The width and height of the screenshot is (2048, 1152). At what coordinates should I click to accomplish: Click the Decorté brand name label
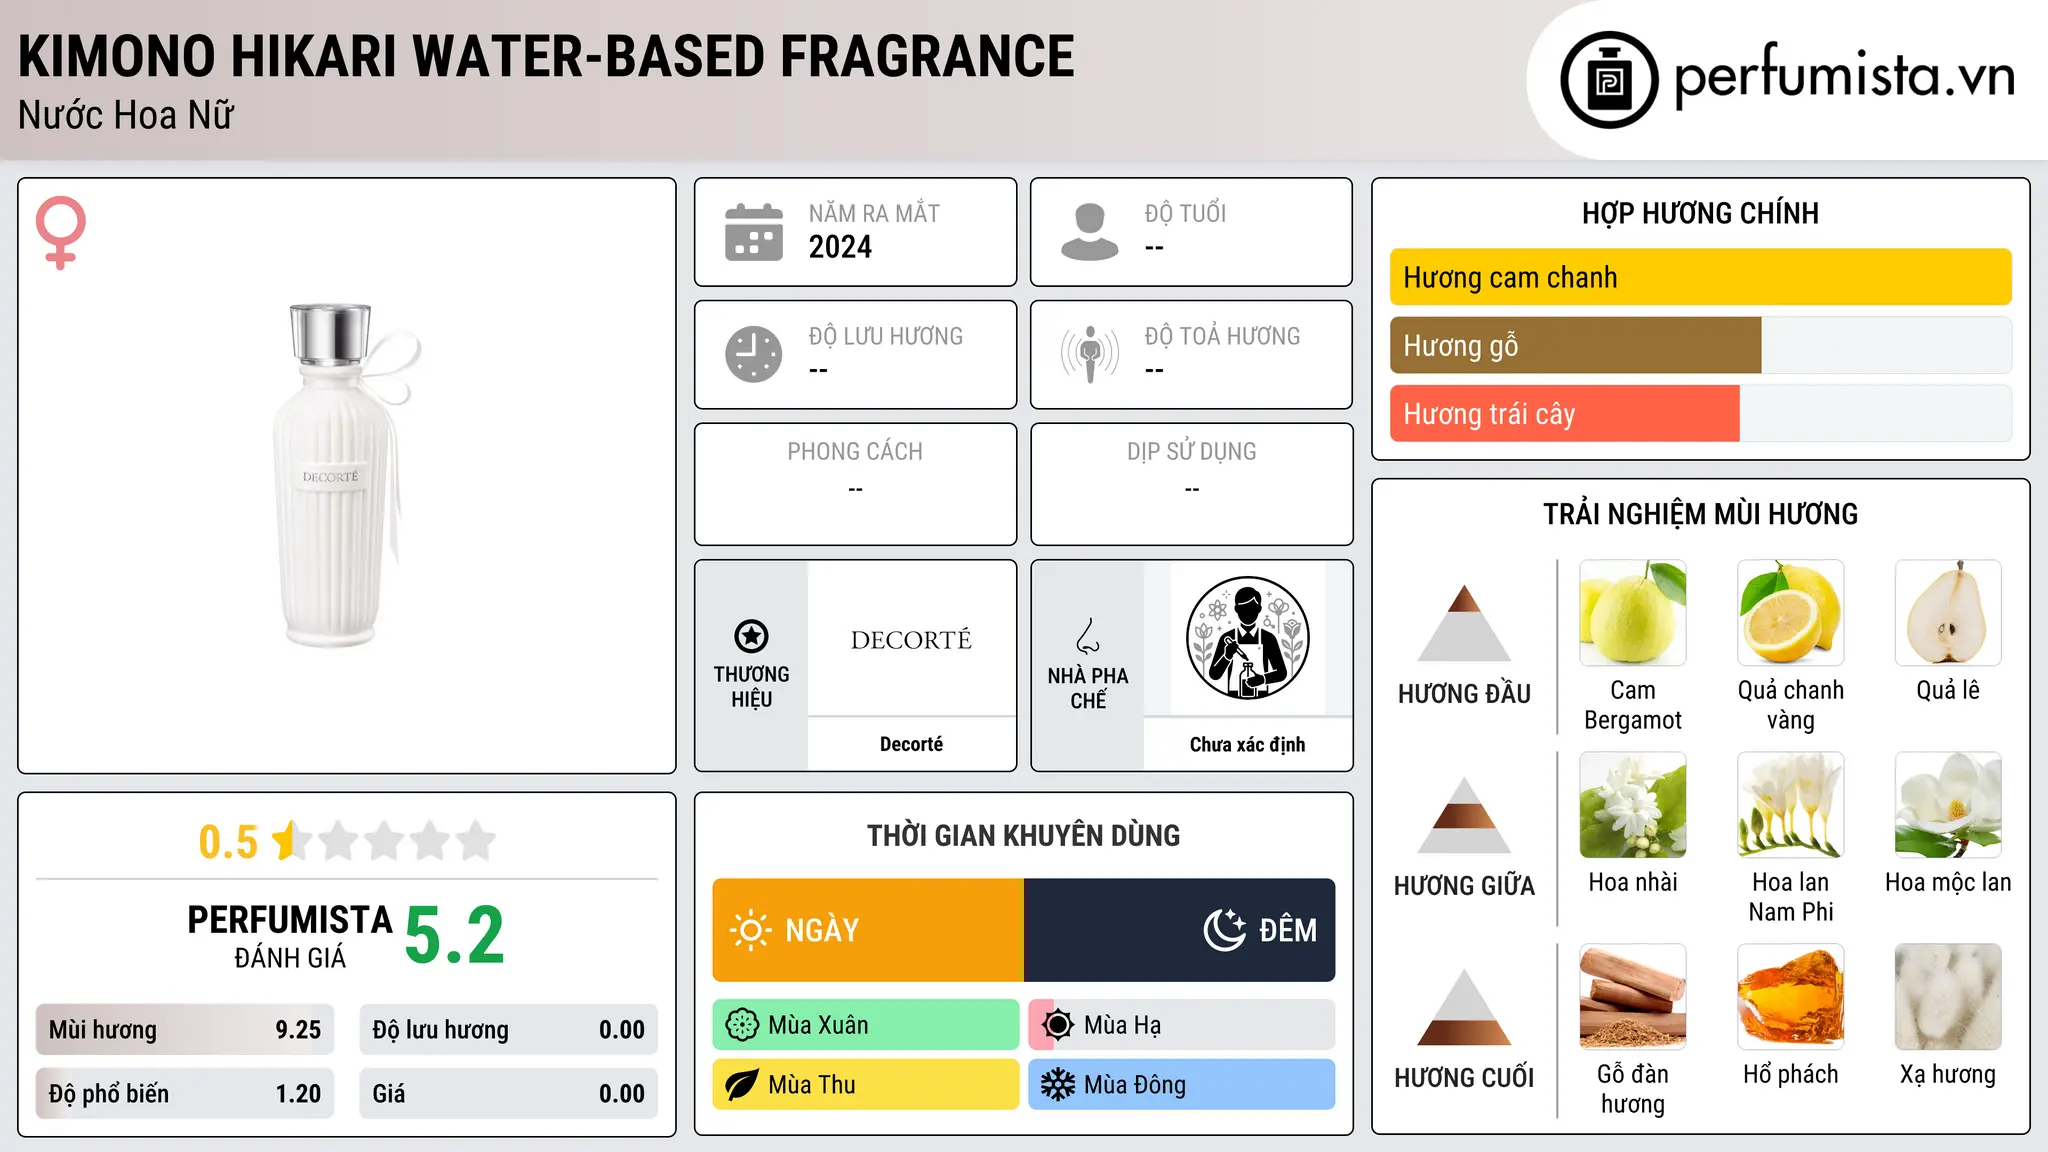[x=911, y=744]
